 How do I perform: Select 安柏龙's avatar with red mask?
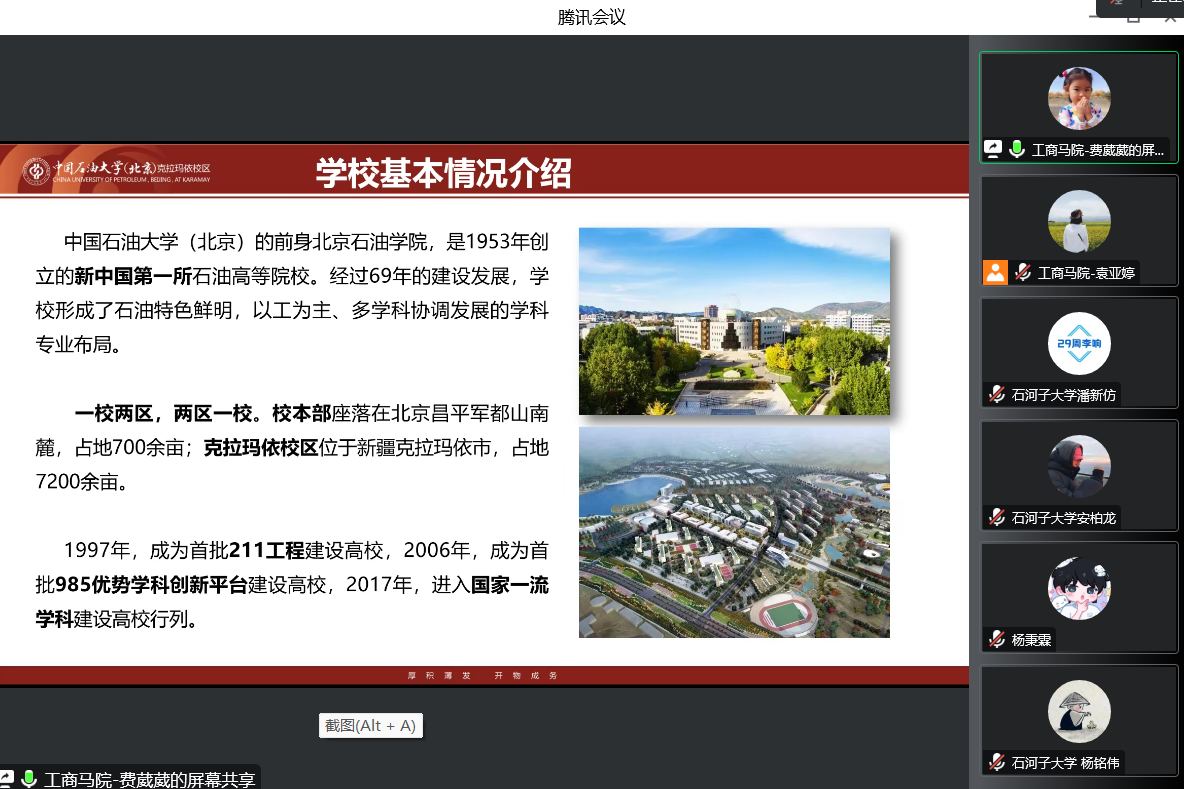[1079, 466]
